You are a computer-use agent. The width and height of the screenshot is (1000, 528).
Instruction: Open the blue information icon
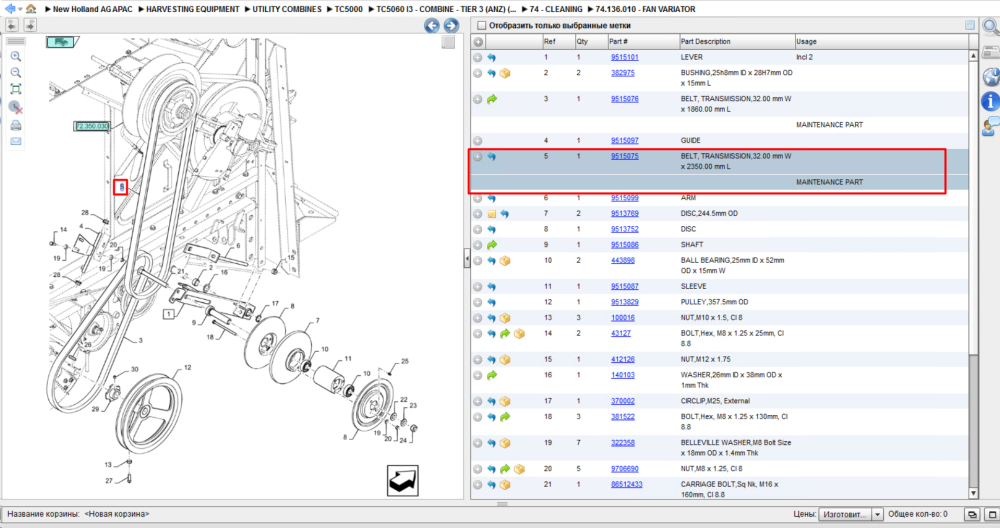click(990, 101)
